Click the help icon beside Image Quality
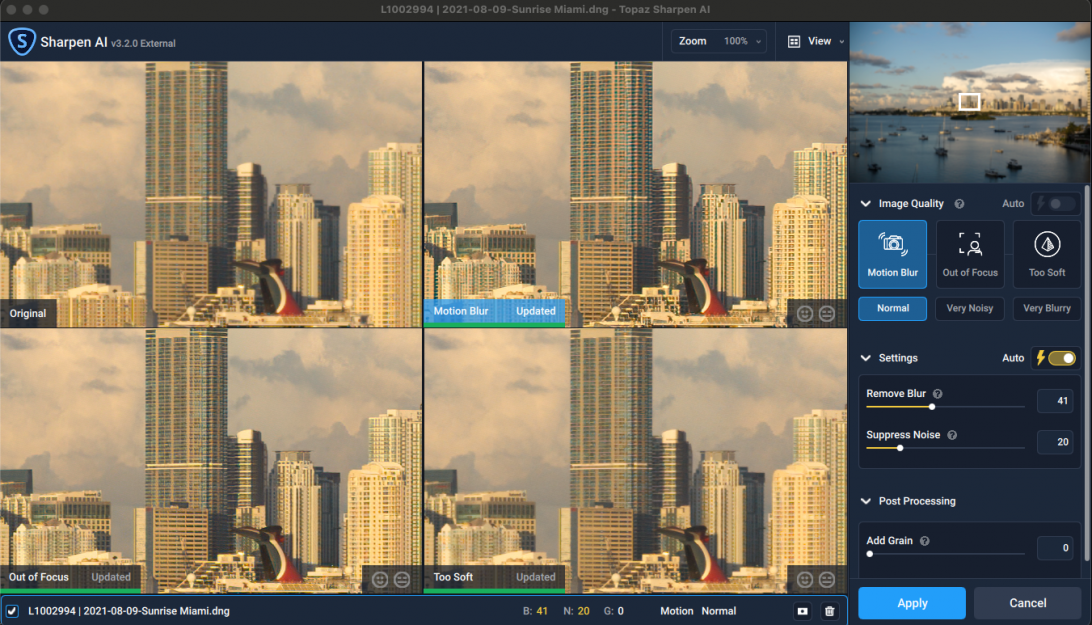This screenshot has height=625, width=1092. tap(959, 204)
